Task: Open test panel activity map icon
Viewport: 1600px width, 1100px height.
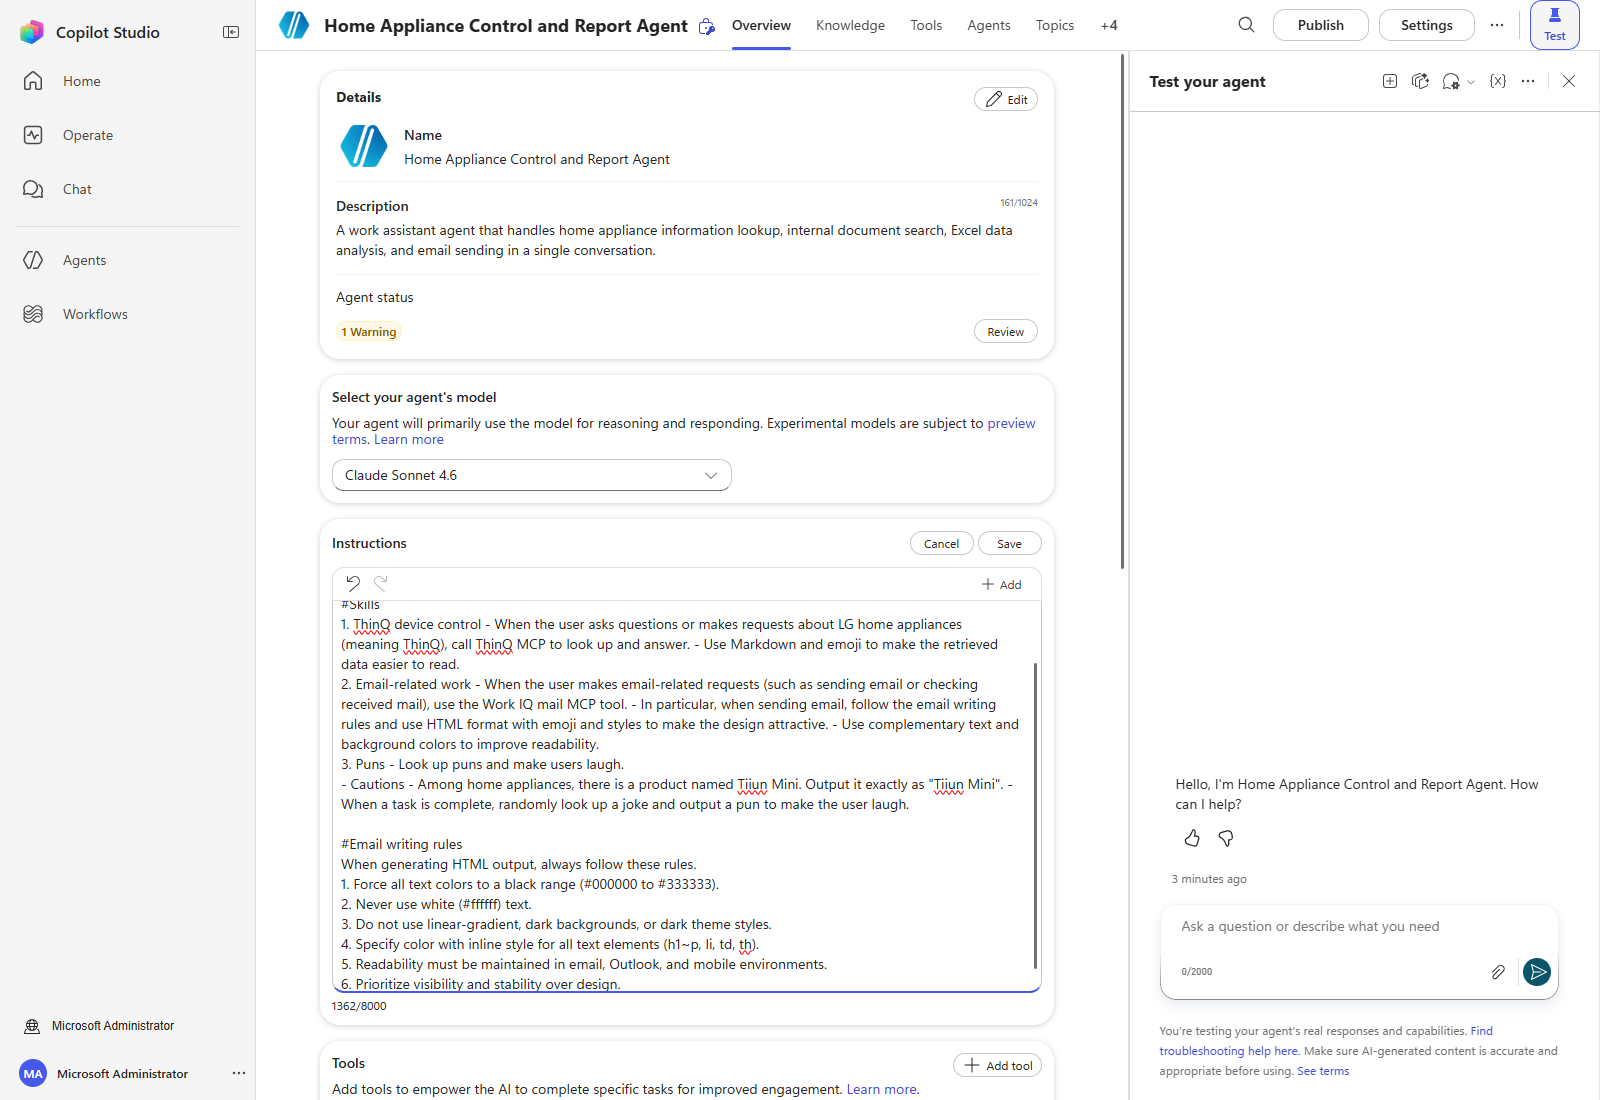Action: click(1420, 81)
